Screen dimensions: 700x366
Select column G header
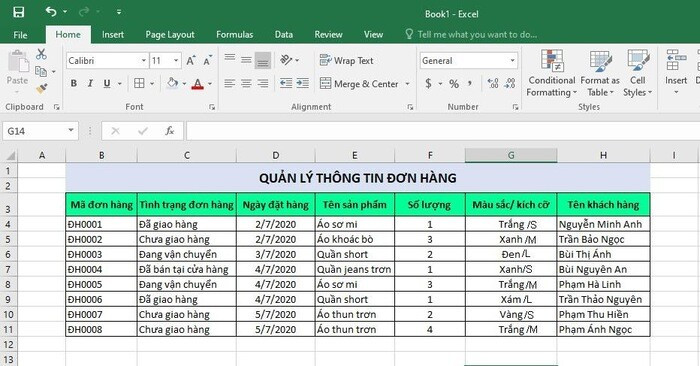[x=511, y=155]
